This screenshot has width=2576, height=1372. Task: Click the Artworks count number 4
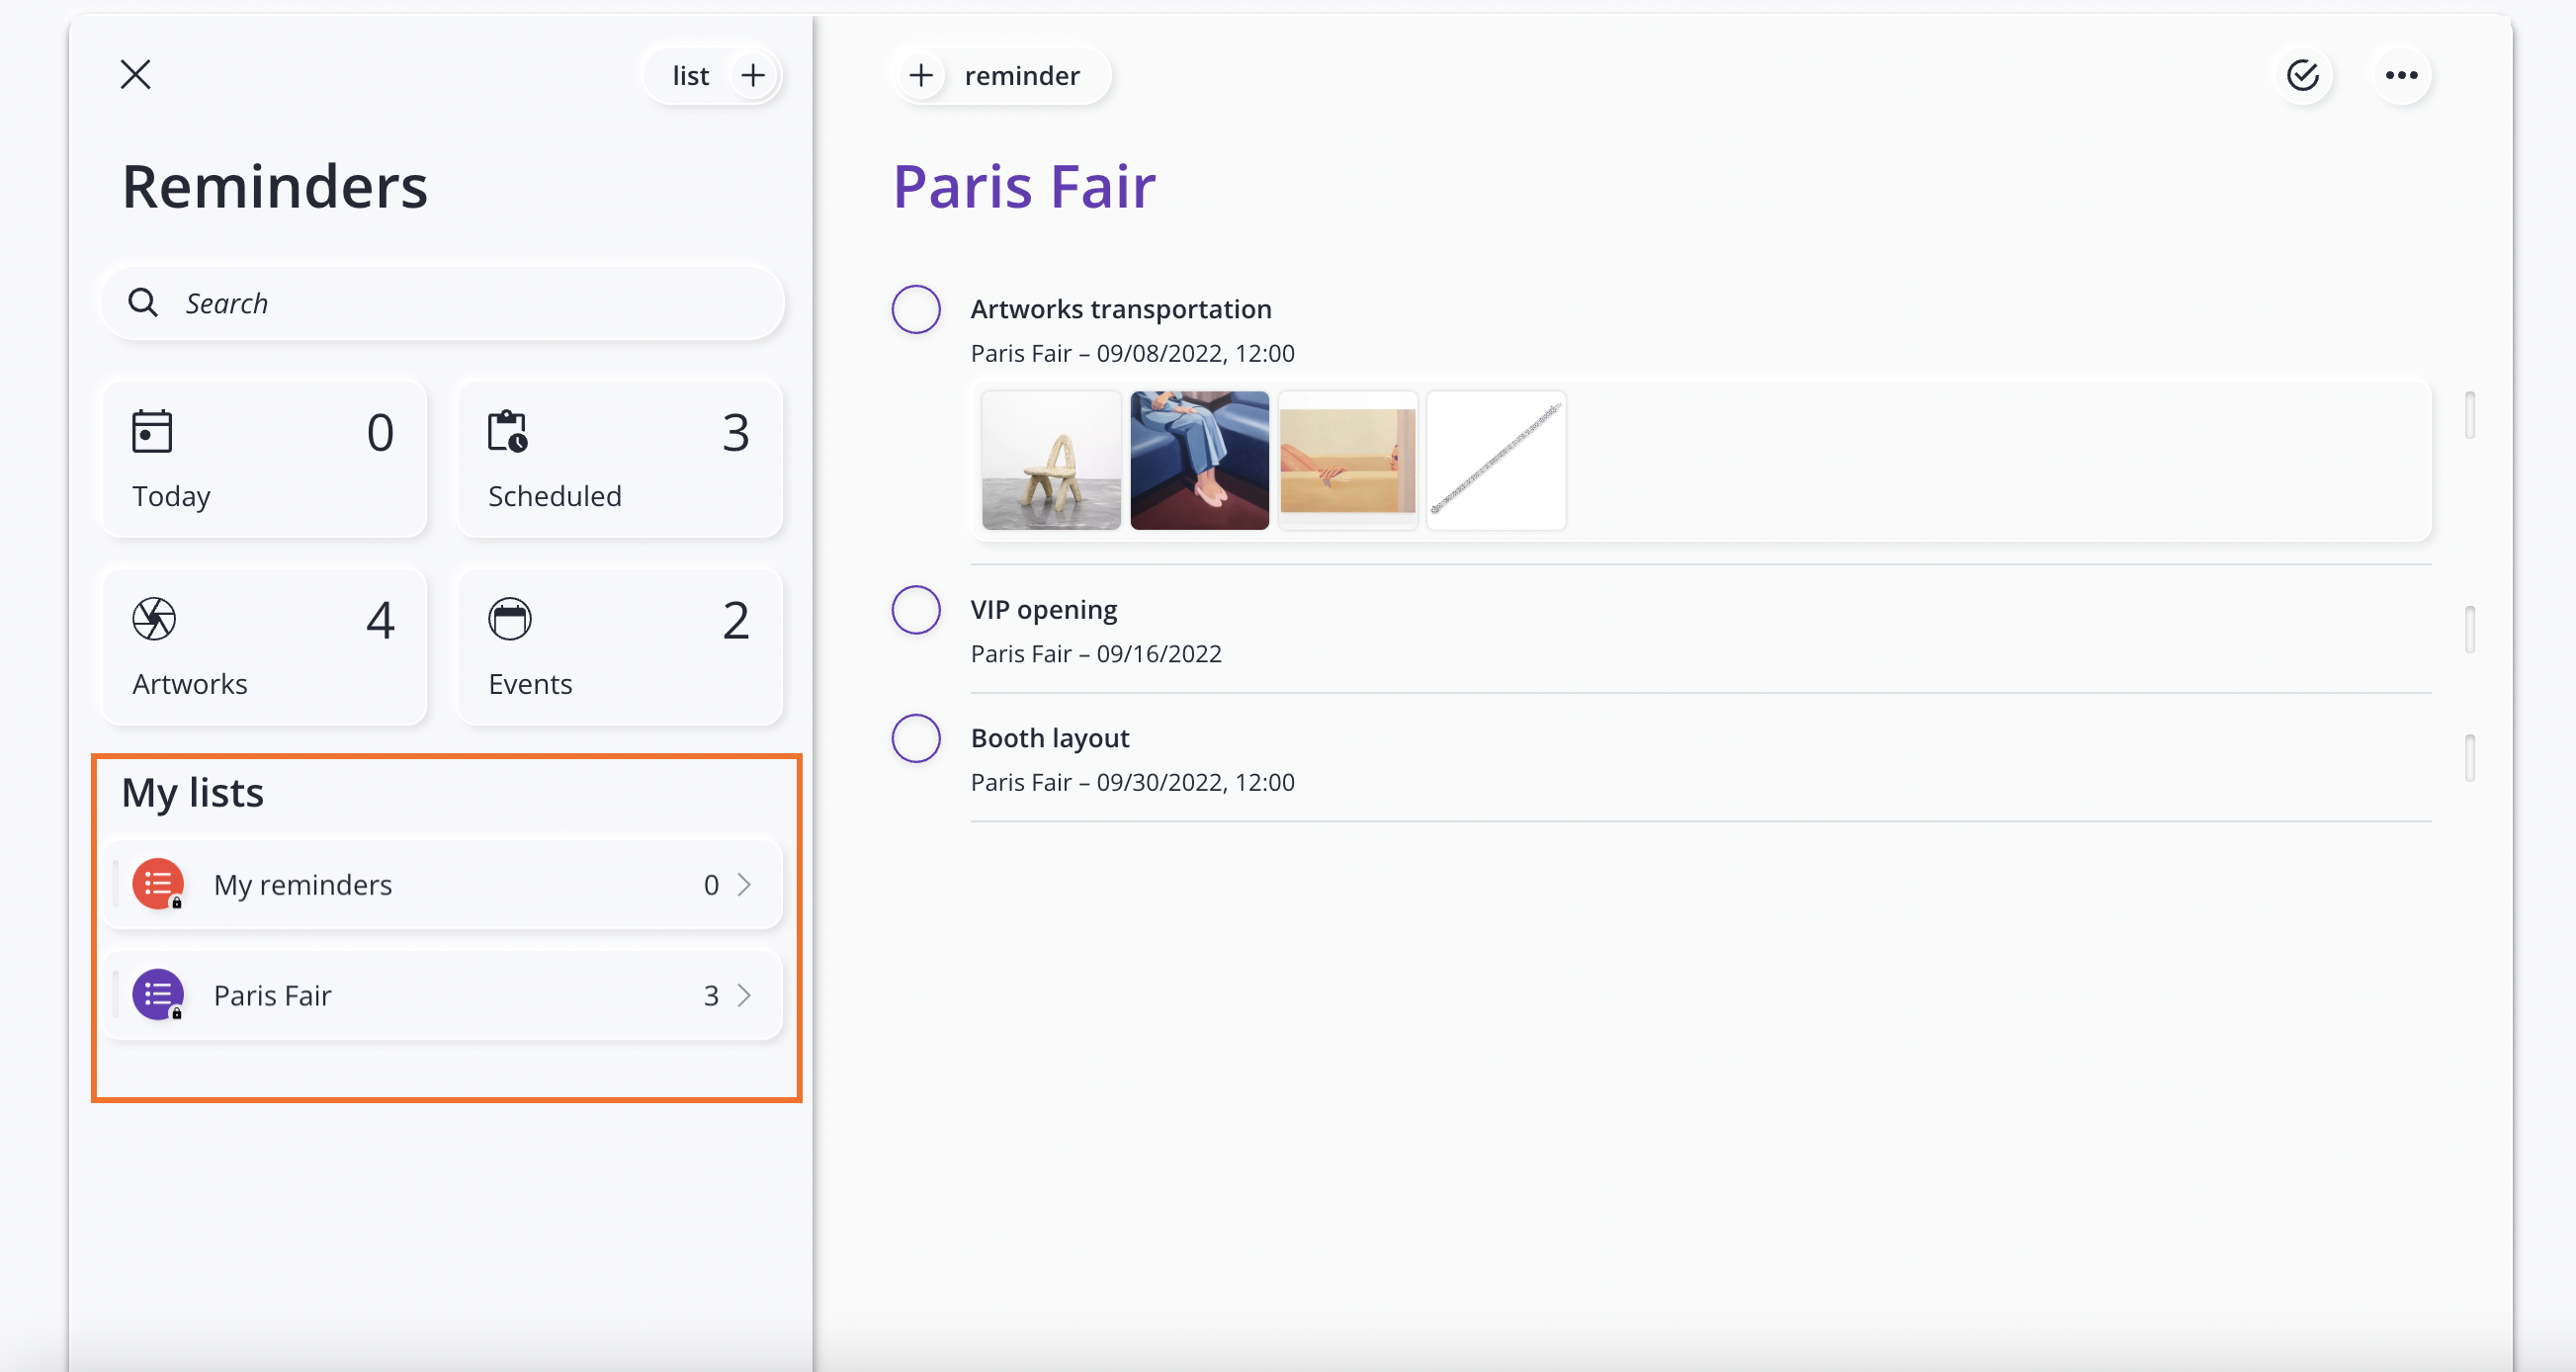(x=380, y=620)
